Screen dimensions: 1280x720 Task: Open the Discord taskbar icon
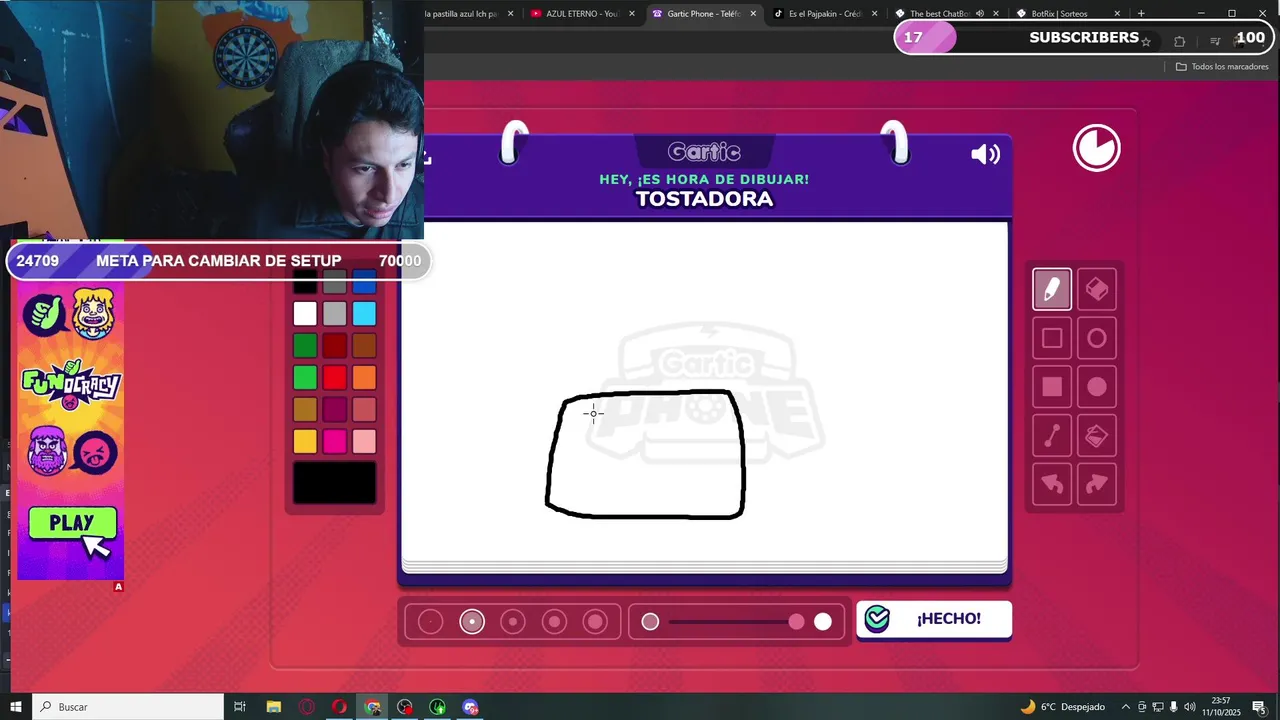(x=471, y=707)
